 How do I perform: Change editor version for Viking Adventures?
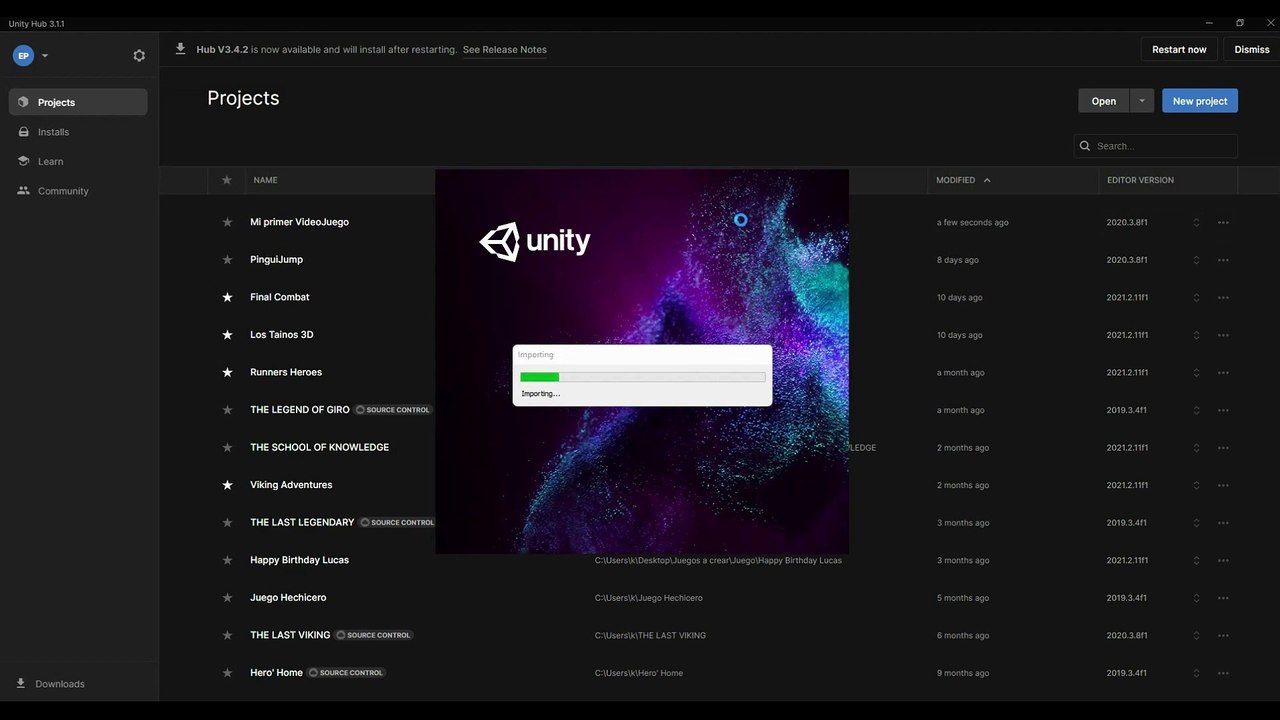pyautogui.click(x=1196, y=485)
